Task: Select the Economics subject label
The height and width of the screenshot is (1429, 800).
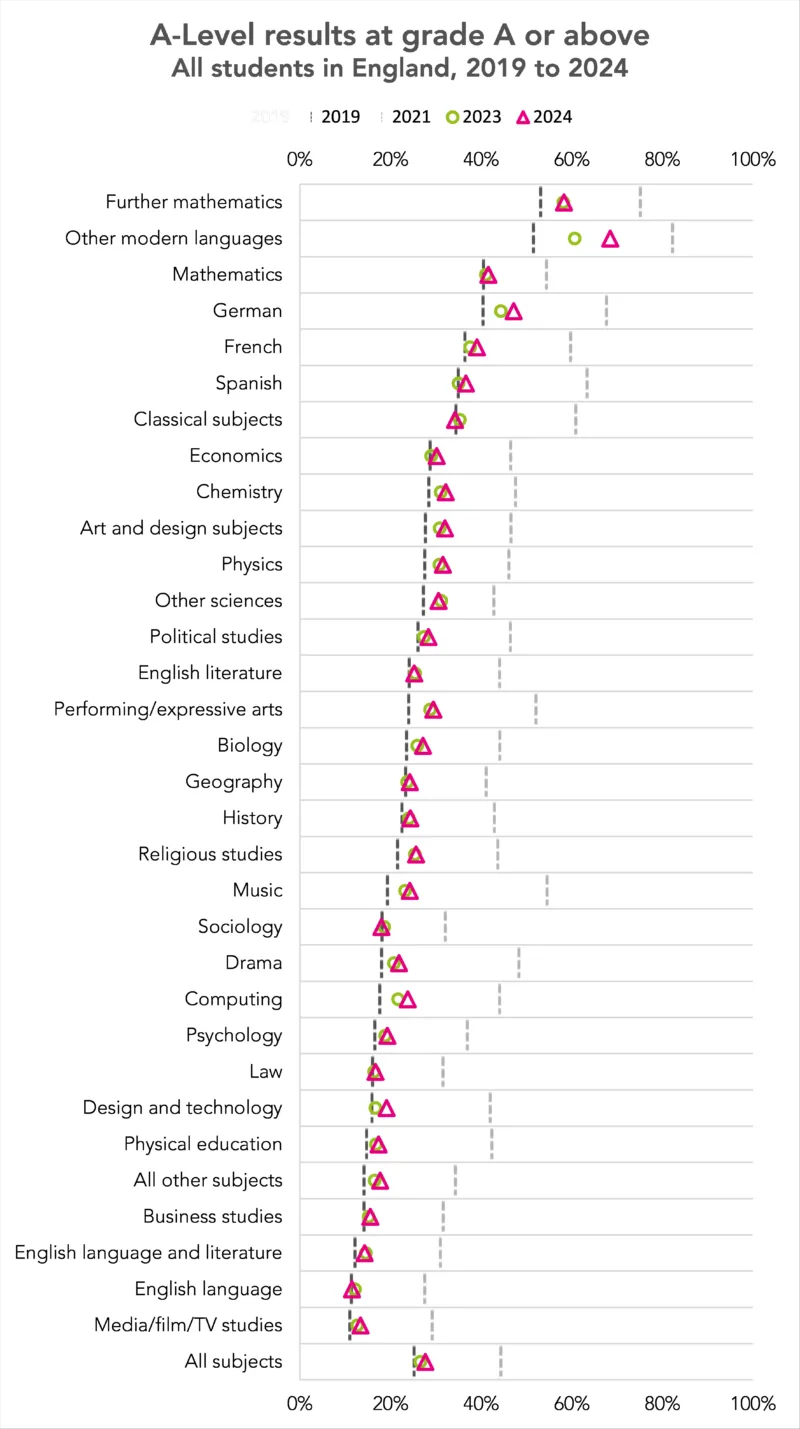Action: (236, 456)
